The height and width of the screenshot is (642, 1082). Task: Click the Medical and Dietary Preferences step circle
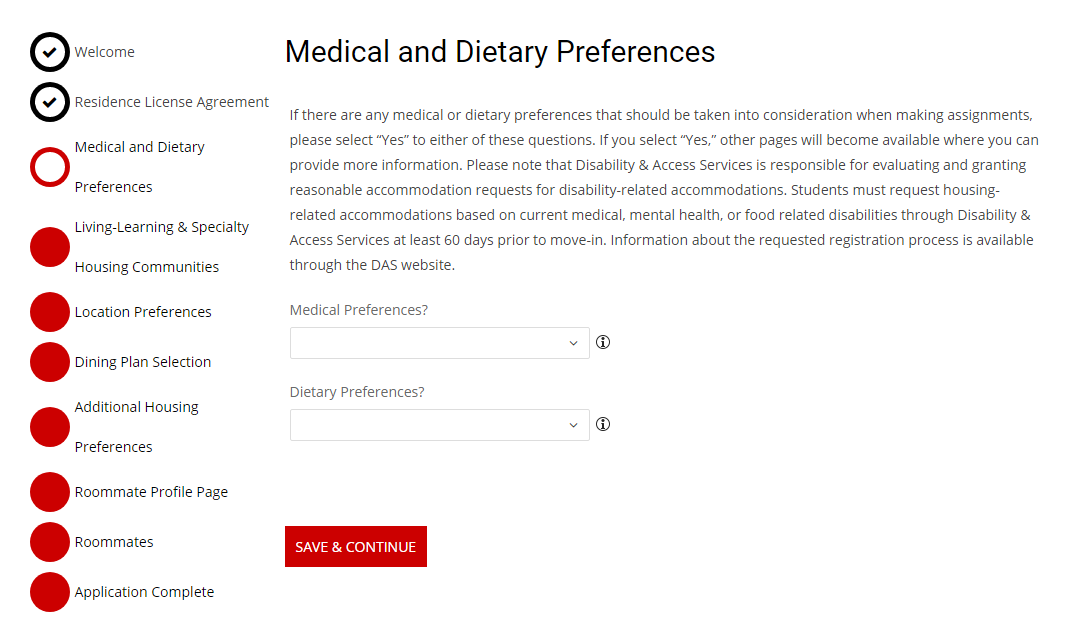(x=50, y=167)
